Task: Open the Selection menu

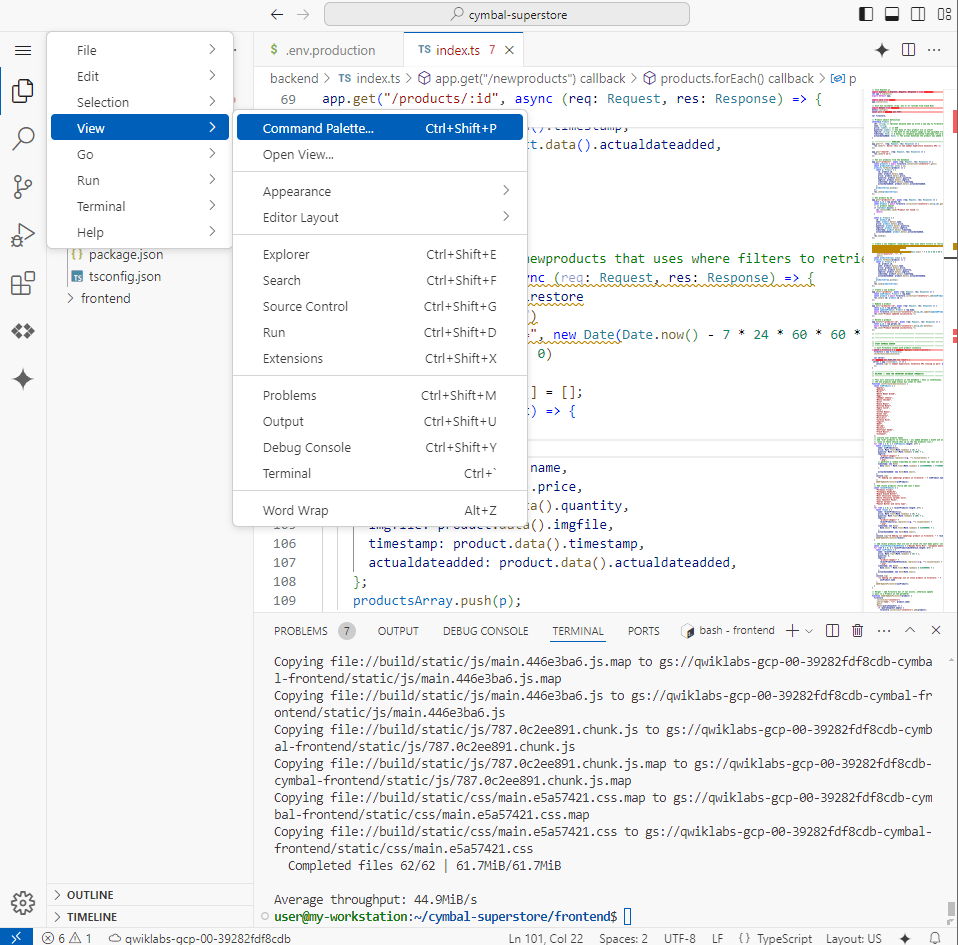Action: click(x=140, y=102)
